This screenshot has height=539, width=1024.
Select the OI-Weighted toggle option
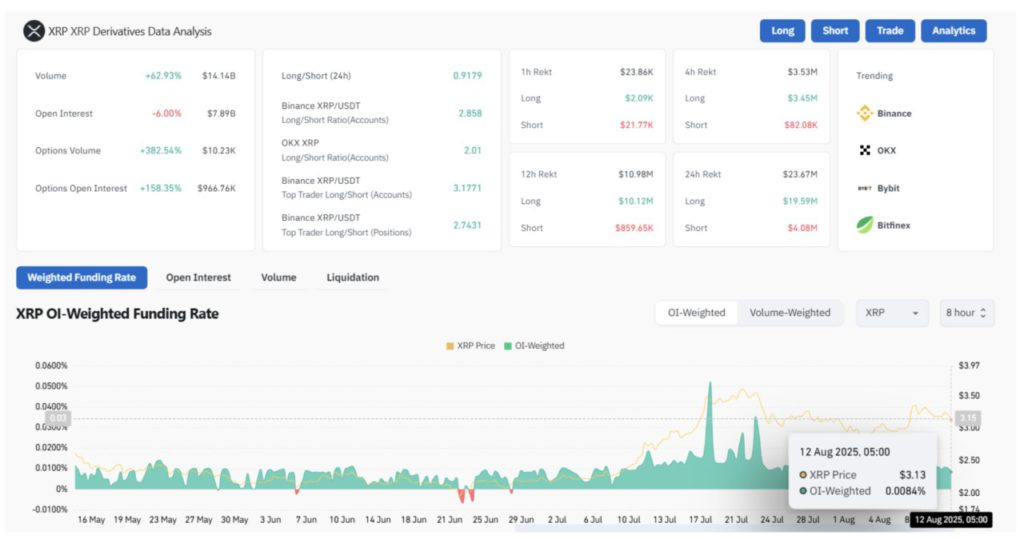(697, 313)
